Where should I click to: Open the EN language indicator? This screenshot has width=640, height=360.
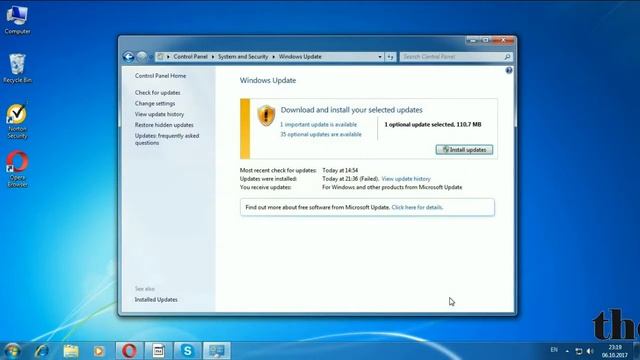tap(554, 350)
